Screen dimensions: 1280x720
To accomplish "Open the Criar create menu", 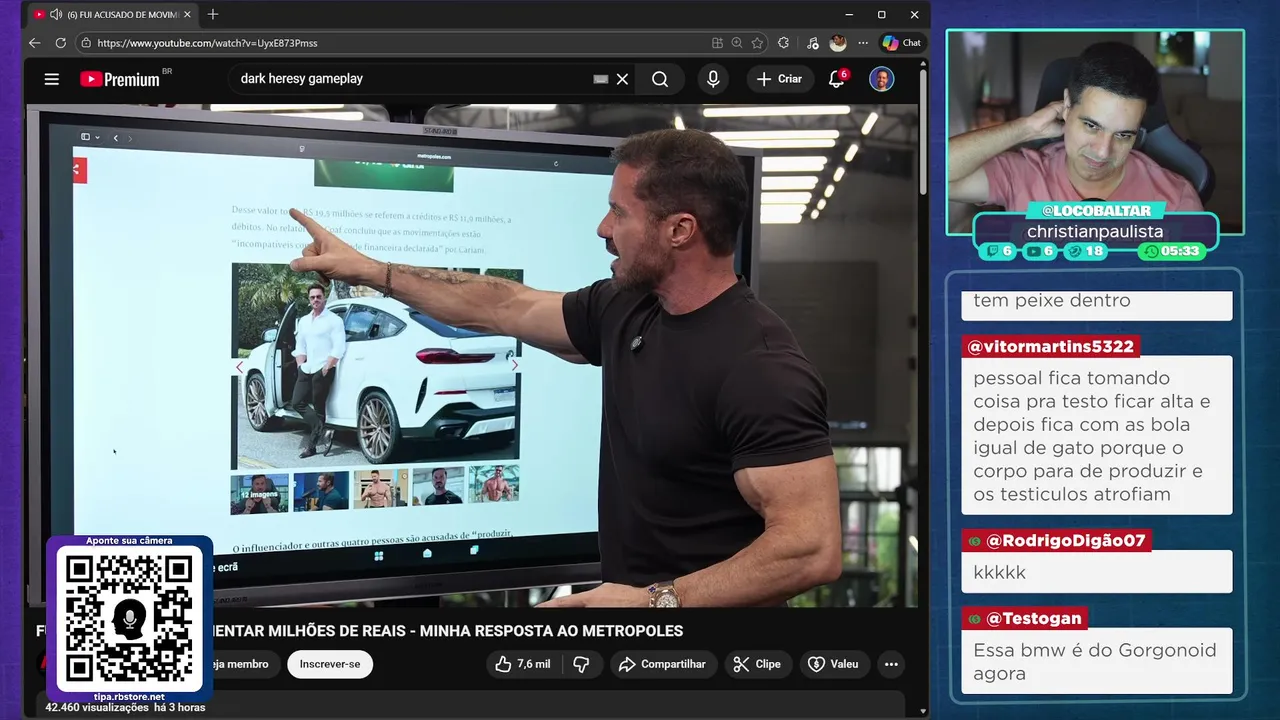I will [779, 79].
